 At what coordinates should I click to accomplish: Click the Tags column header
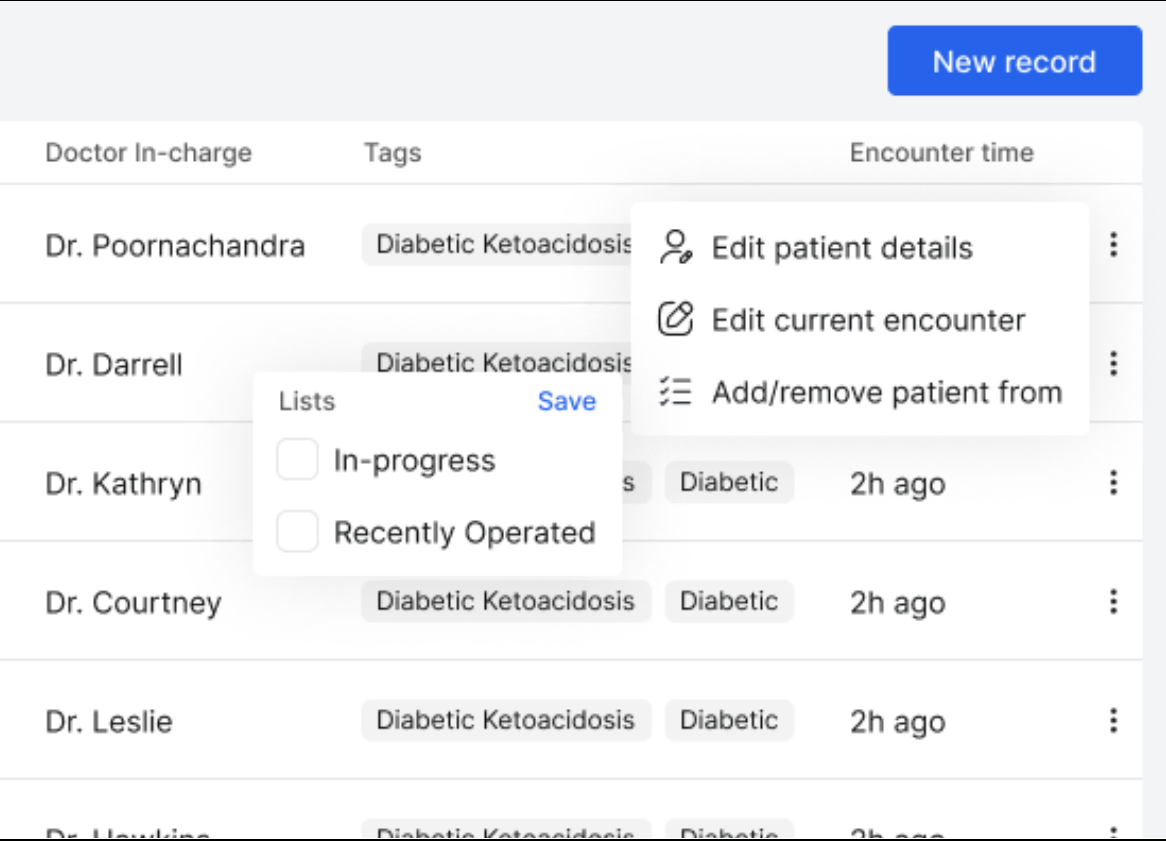click(392, 153)
